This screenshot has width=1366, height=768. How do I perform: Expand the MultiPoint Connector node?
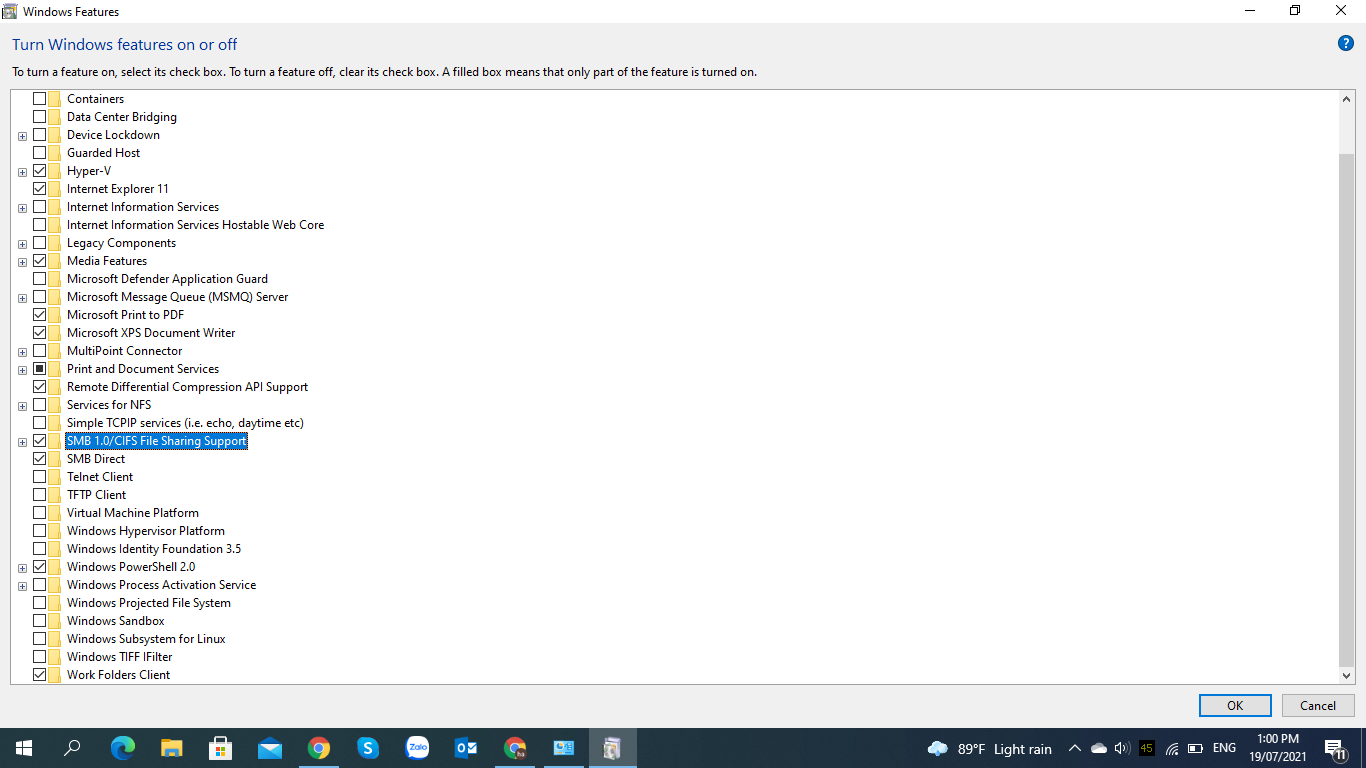pyautogui.click(x=22, y=352)
